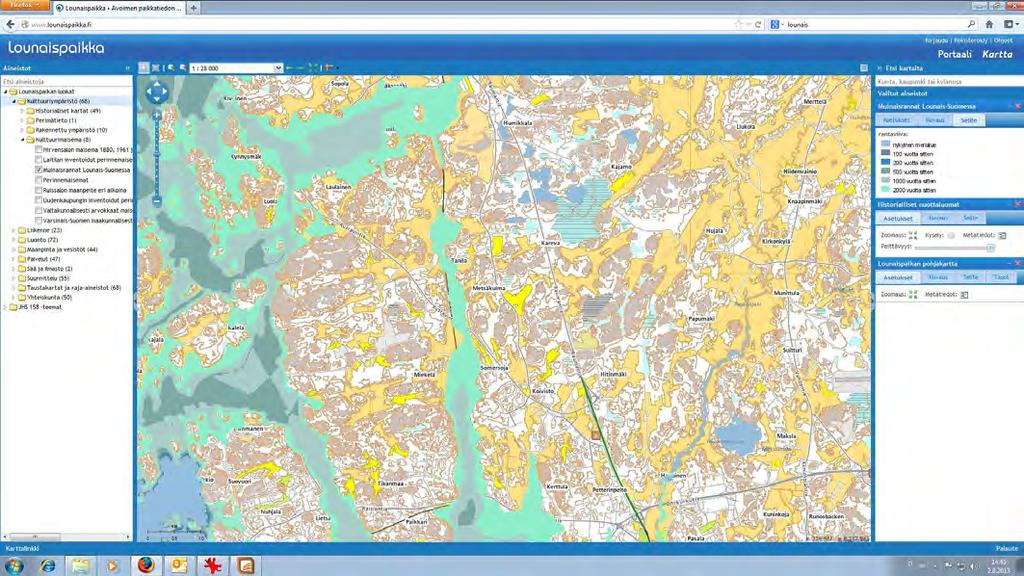This screenshot has width=1024, height=576.
Task: Open the Firefox menu button
Action: tap(25, 5)
